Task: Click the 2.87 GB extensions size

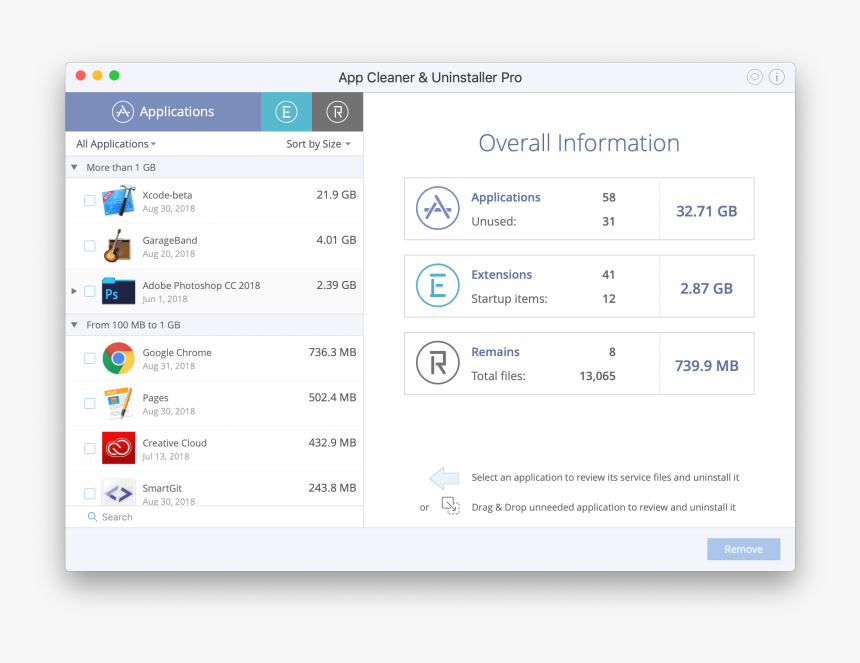Action: pyautogui.click(x=706, y=288)
